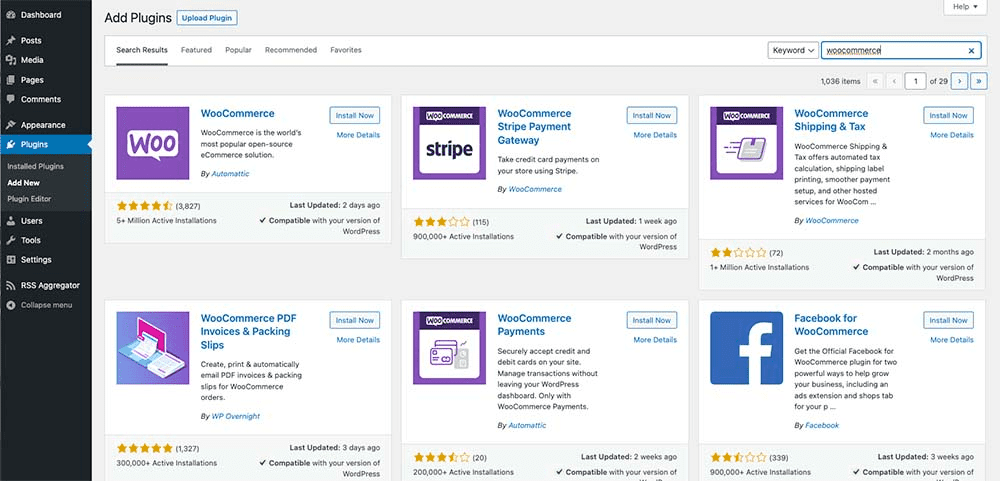This screenshot has width=1000, height=481.
Task: Switch to the Recommended tab
Action: pos(291,50)
